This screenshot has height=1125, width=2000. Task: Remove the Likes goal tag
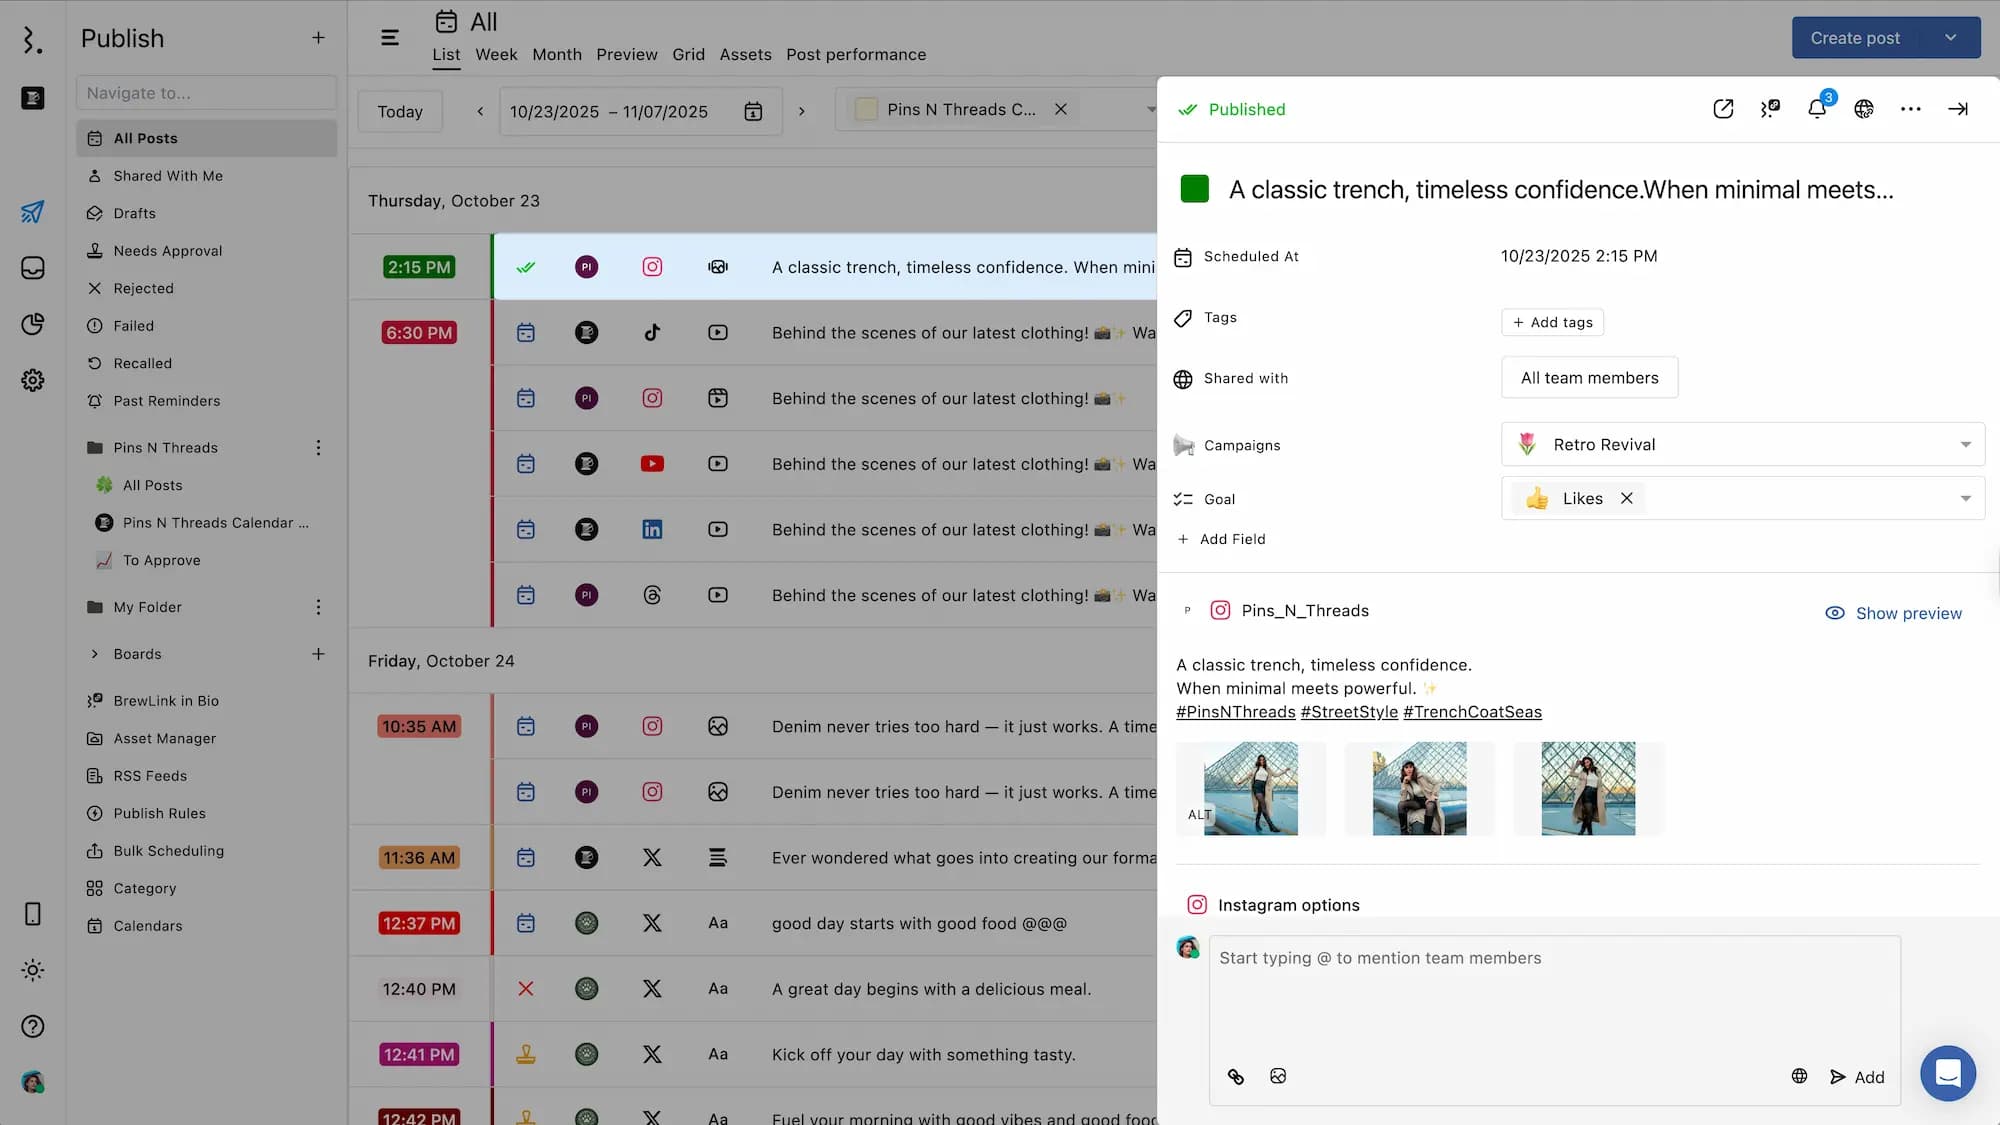tap(1627, 498)
